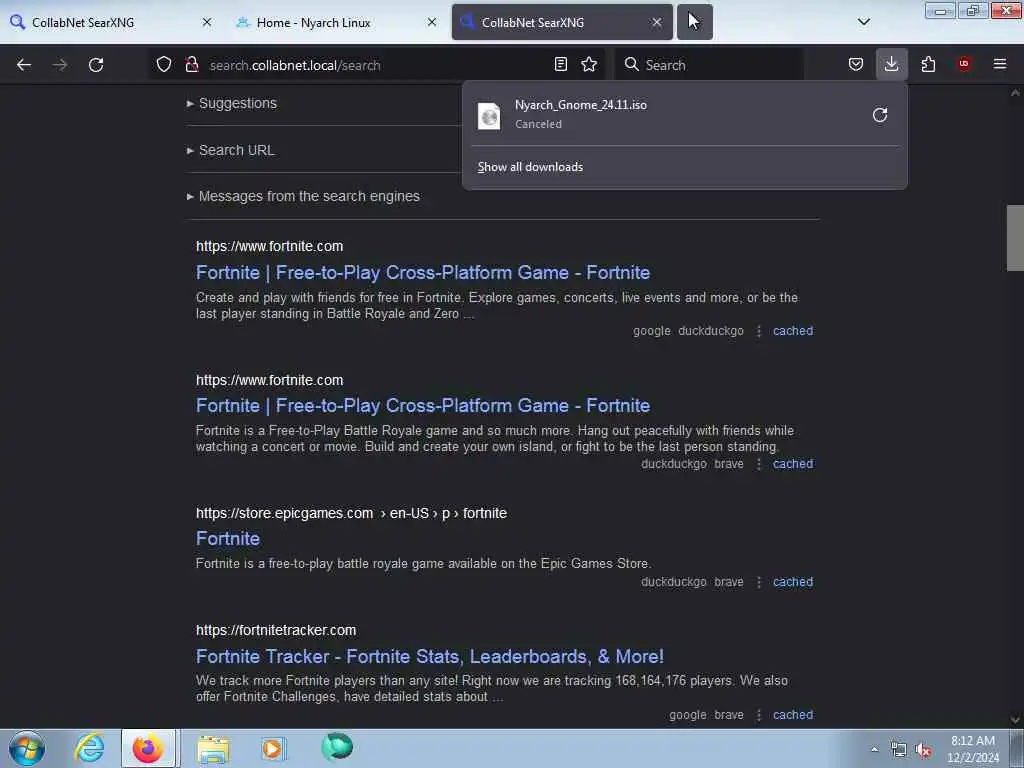This screenshot has height=768, width=1024.
Task: Launch Internet Explorer from taskbar
Action: click(89, 748)
